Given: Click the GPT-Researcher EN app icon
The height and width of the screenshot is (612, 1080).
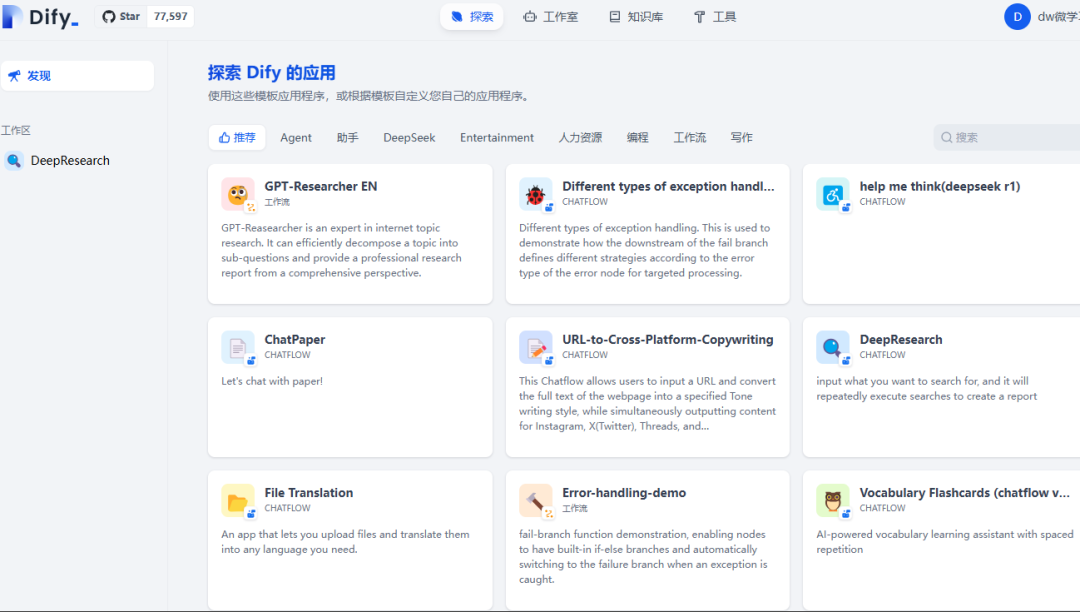Looking at the screenshot, I should [x=237, y=194].
